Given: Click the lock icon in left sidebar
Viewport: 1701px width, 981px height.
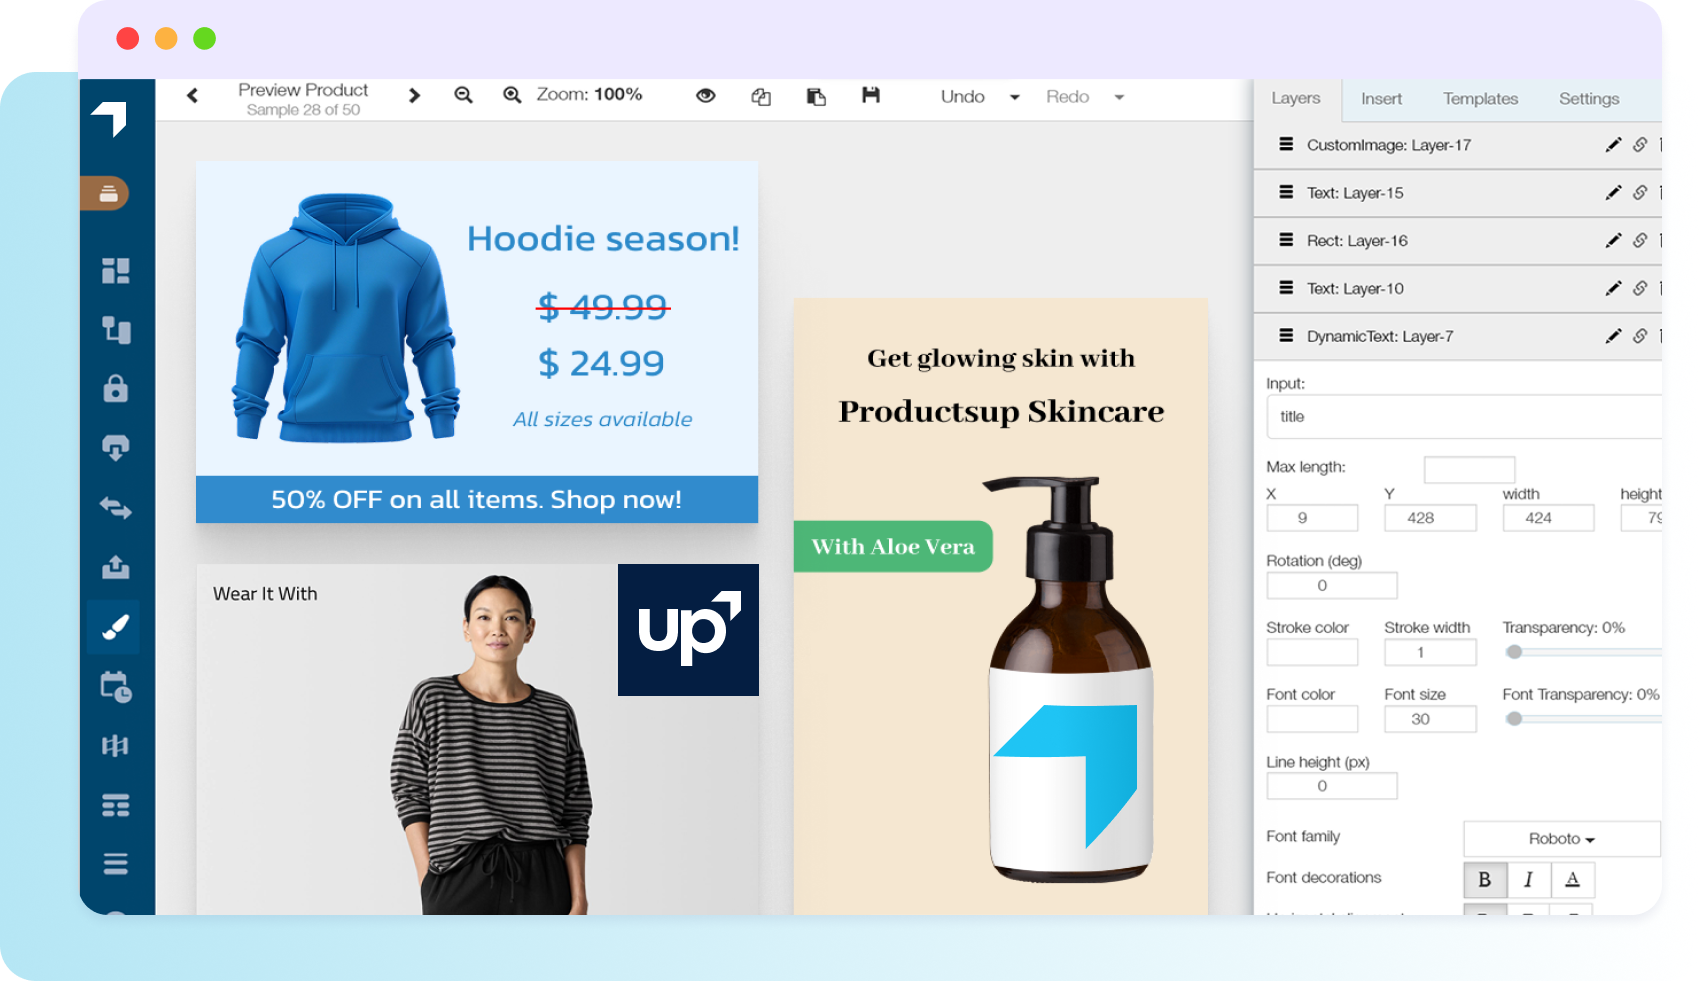Looking at the screenshot, I should coord(115,389).
